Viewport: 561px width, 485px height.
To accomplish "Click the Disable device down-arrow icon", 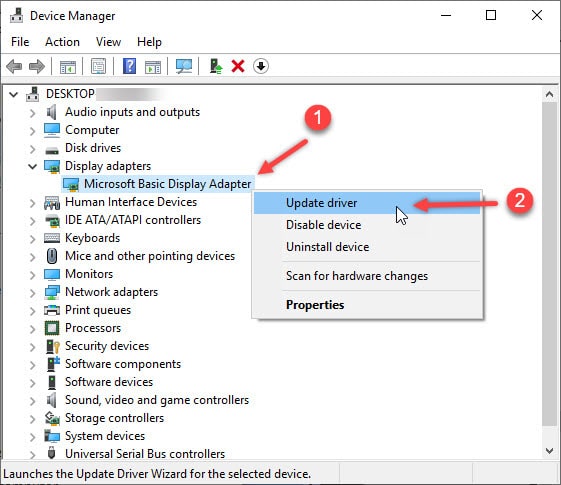I will click(x=261, y=66).
